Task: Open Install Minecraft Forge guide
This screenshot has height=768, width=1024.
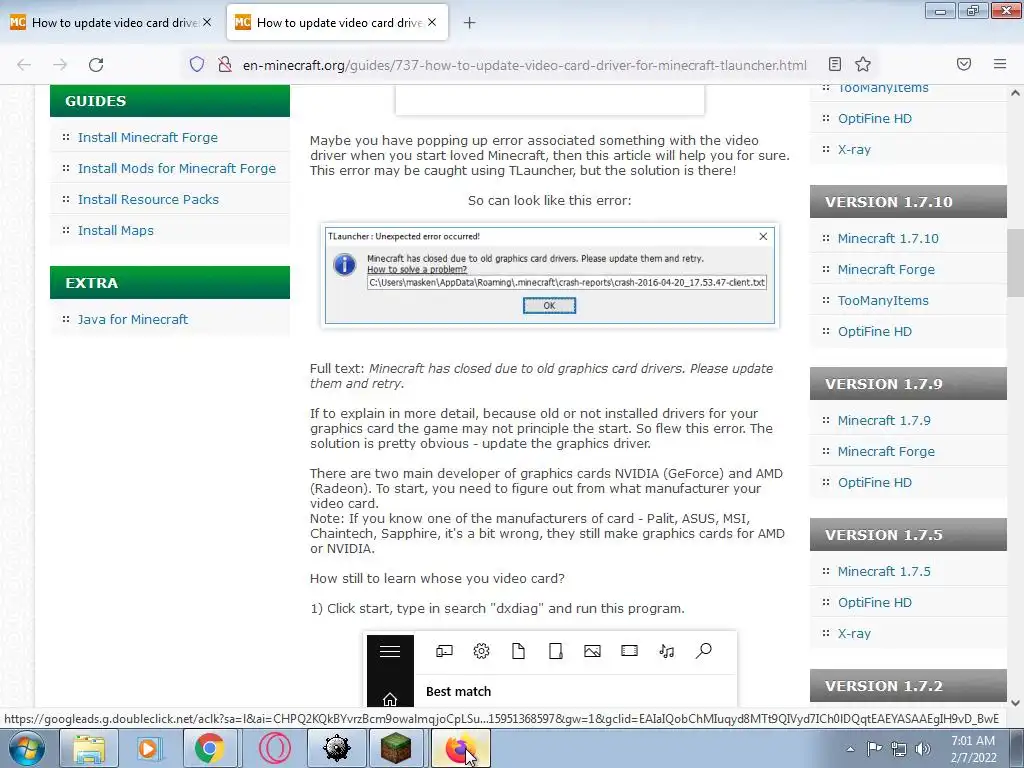Action: click(148, 137)
